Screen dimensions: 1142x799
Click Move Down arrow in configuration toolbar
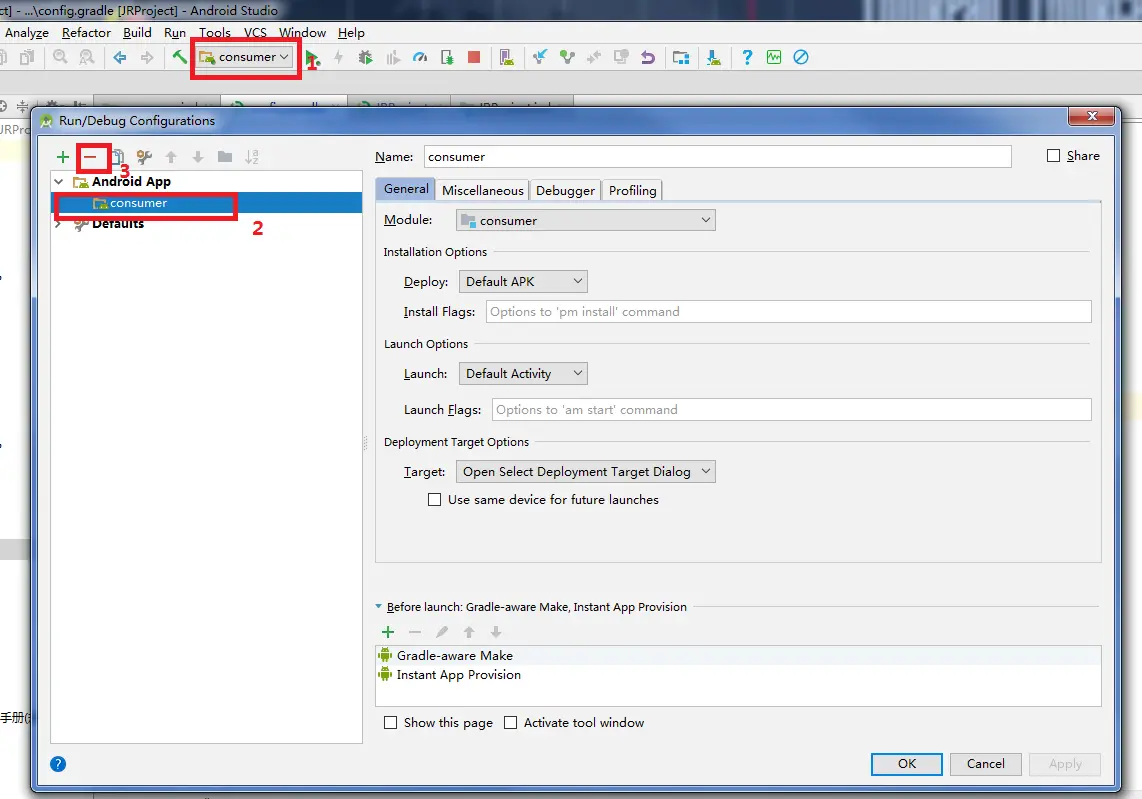(x=198, y=157)
